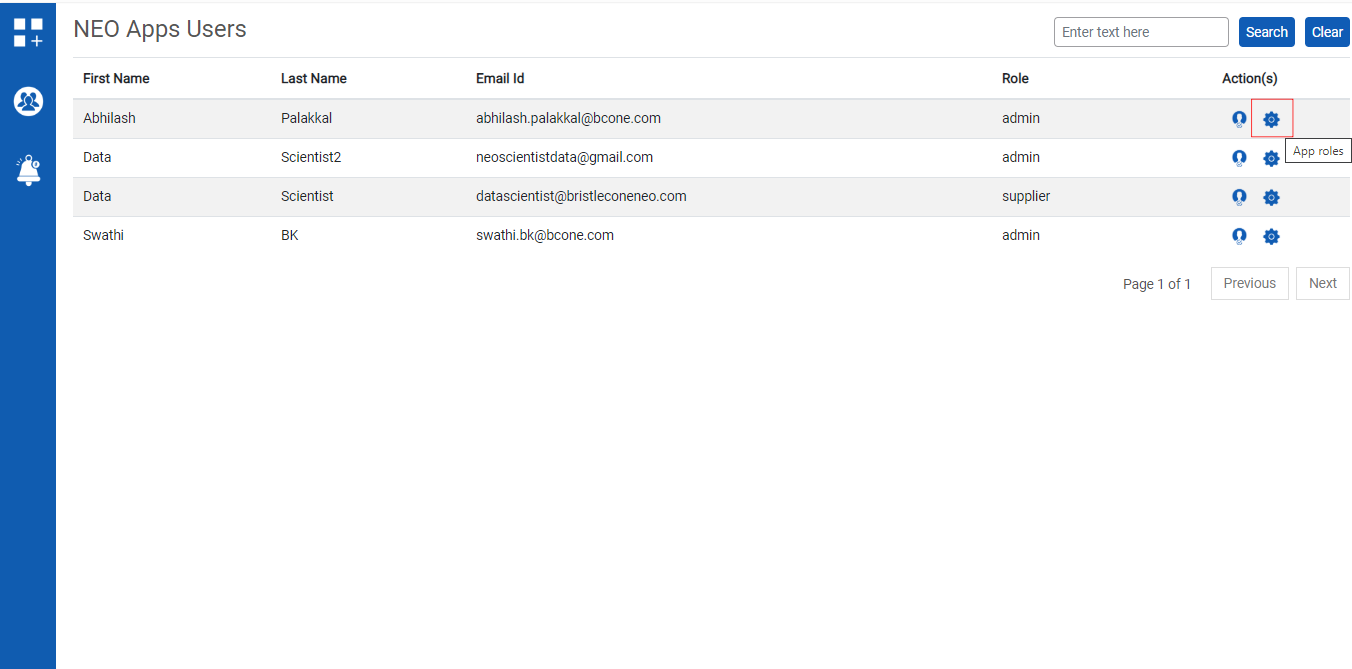Open App roles gear for neoscientistdata@gmail.com row
This screenshot has height=669, width=1352.
[1271, 158]
